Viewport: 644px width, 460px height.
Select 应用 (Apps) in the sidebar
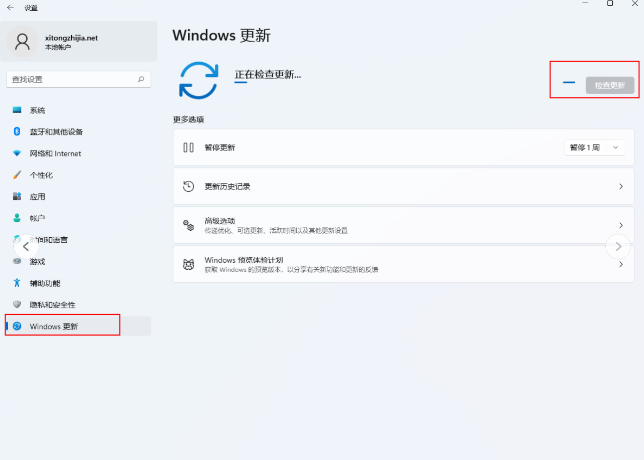[37, 197]
